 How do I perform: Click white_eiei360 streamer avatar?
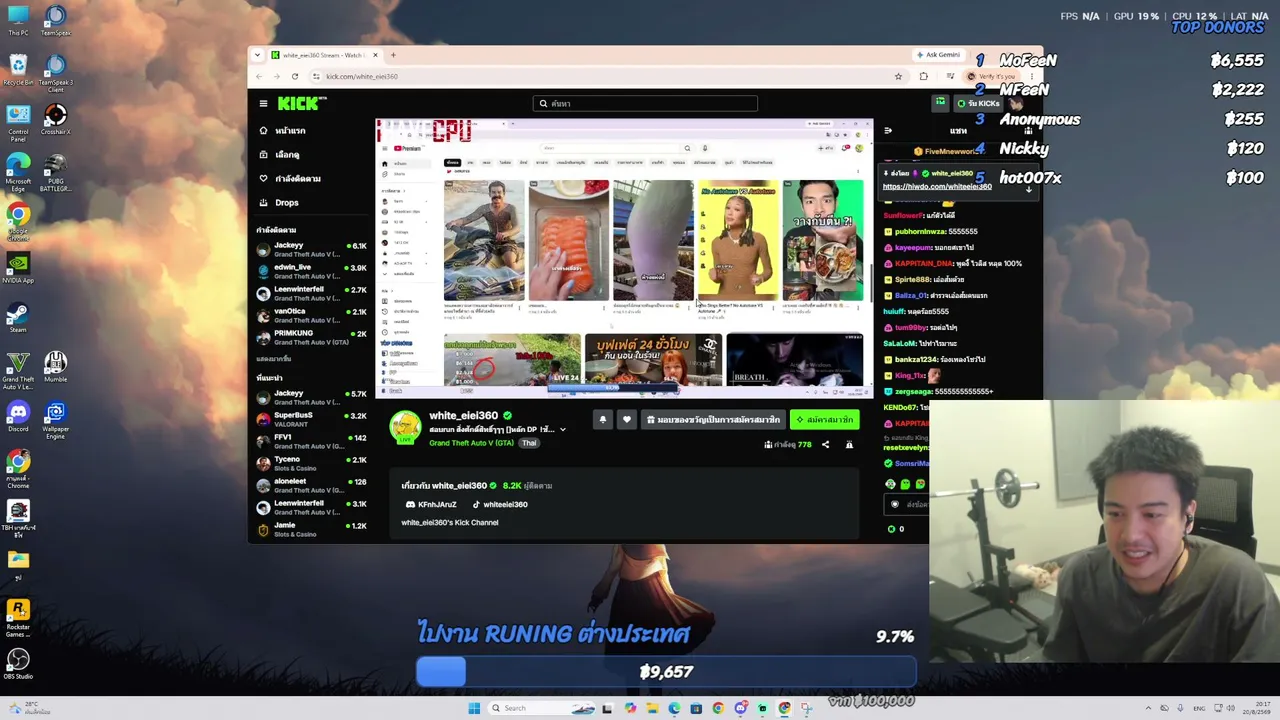click(x=405, y=427)
